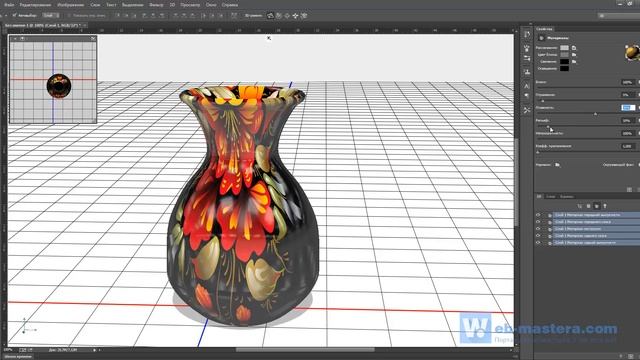Toggle Show transform controls checkbox
The height and width of the screenshot is (360, 640).
click(x=69, y=16)
